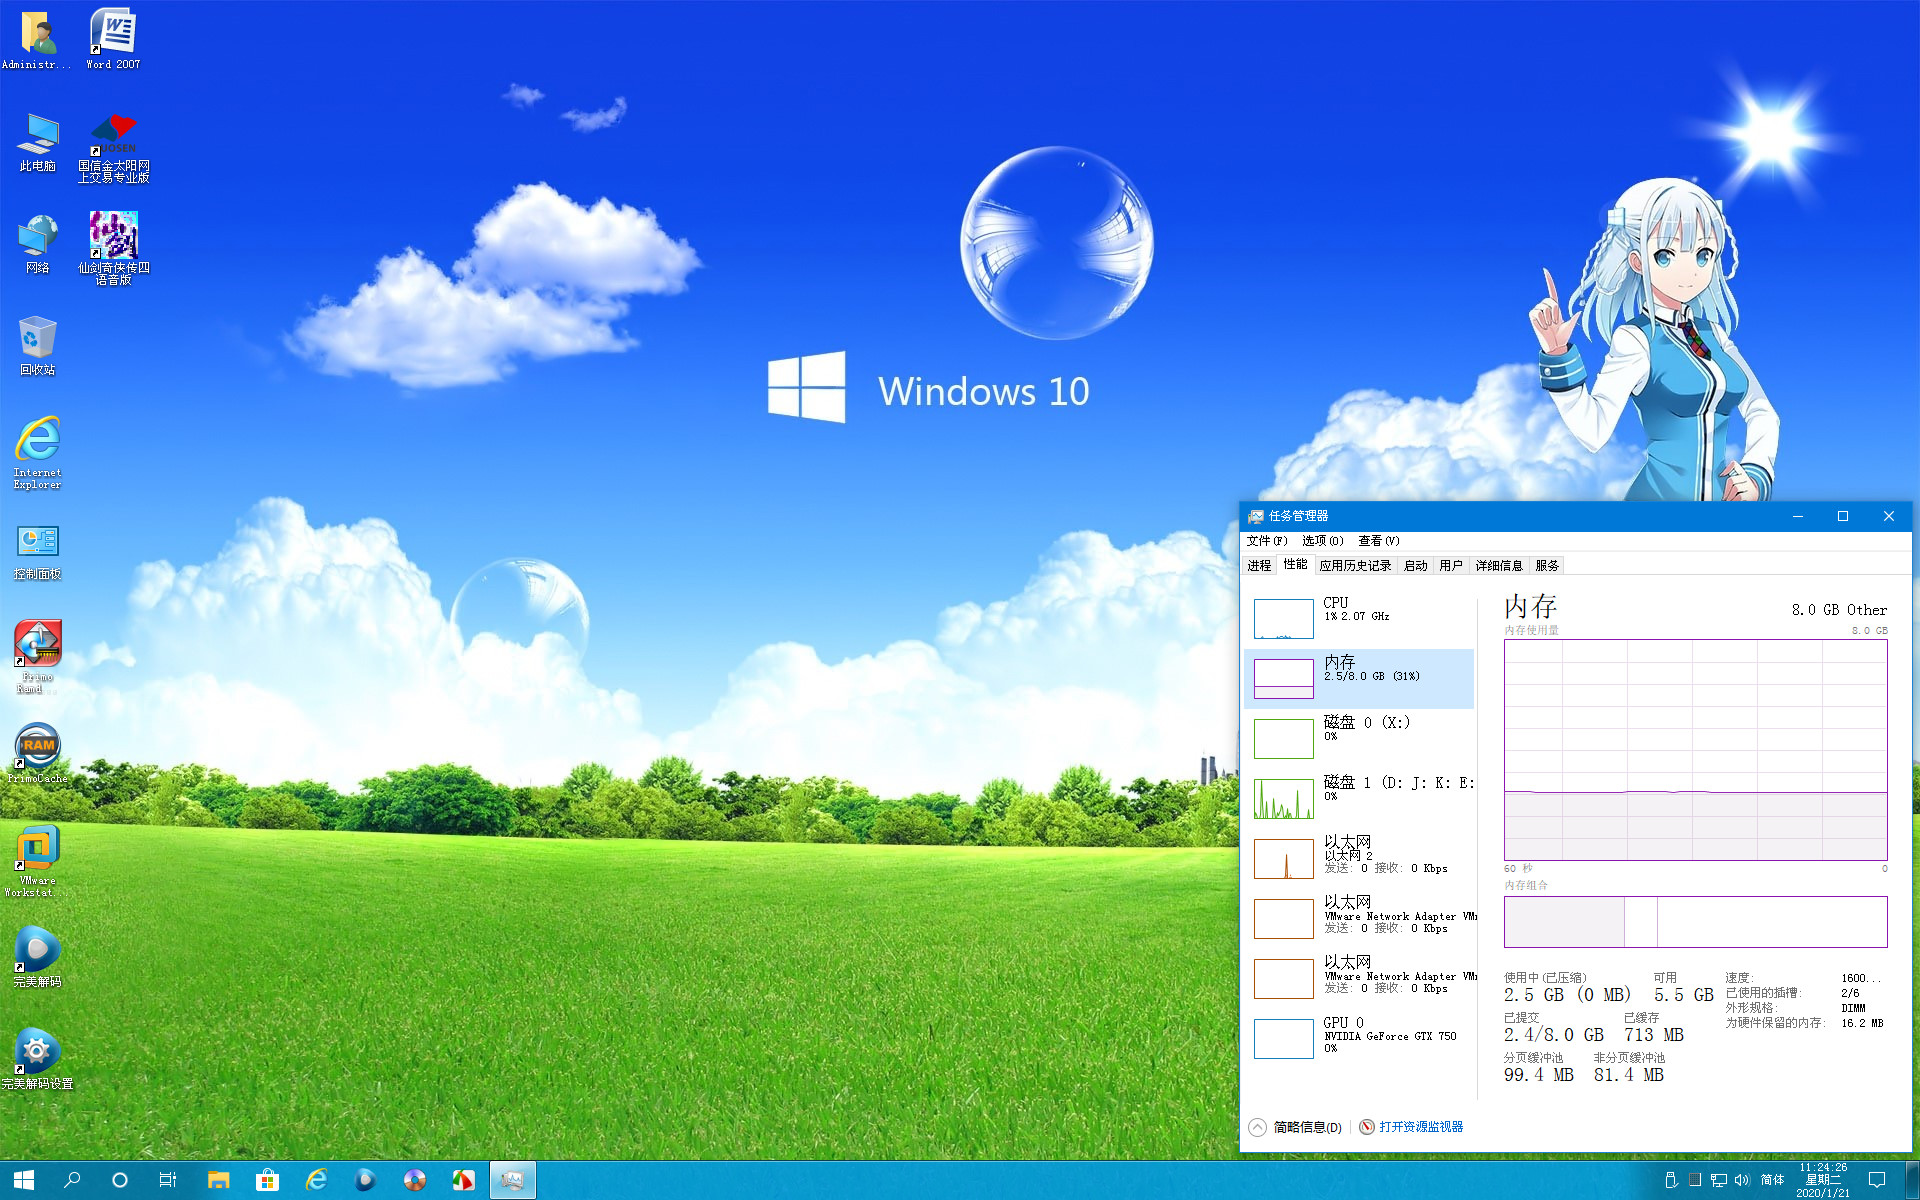The image size is (1920, 1200).
Task: Open PrimoCache desktop shortcut
Action: [x=38, y=754]
